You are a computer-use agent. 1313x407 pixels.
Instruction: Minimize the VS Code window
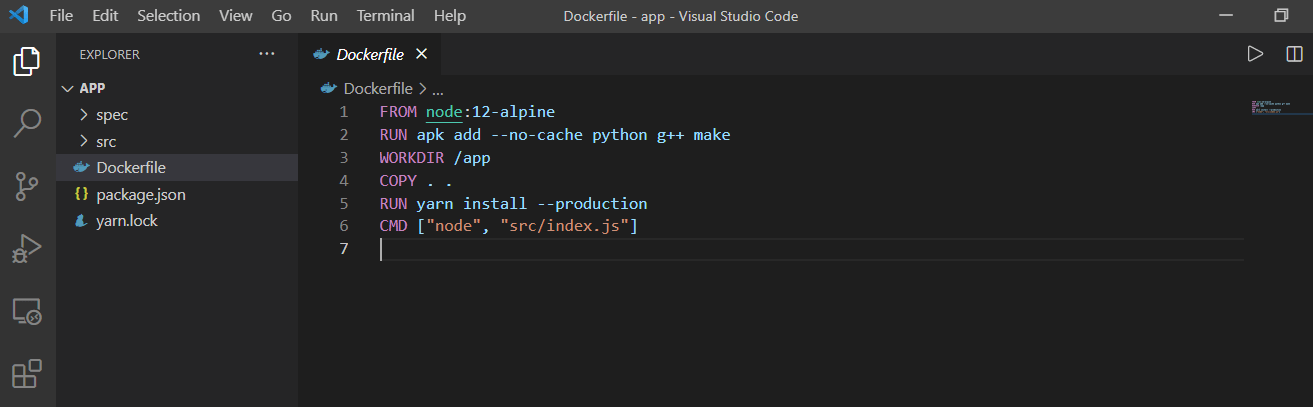(1227, 16)
